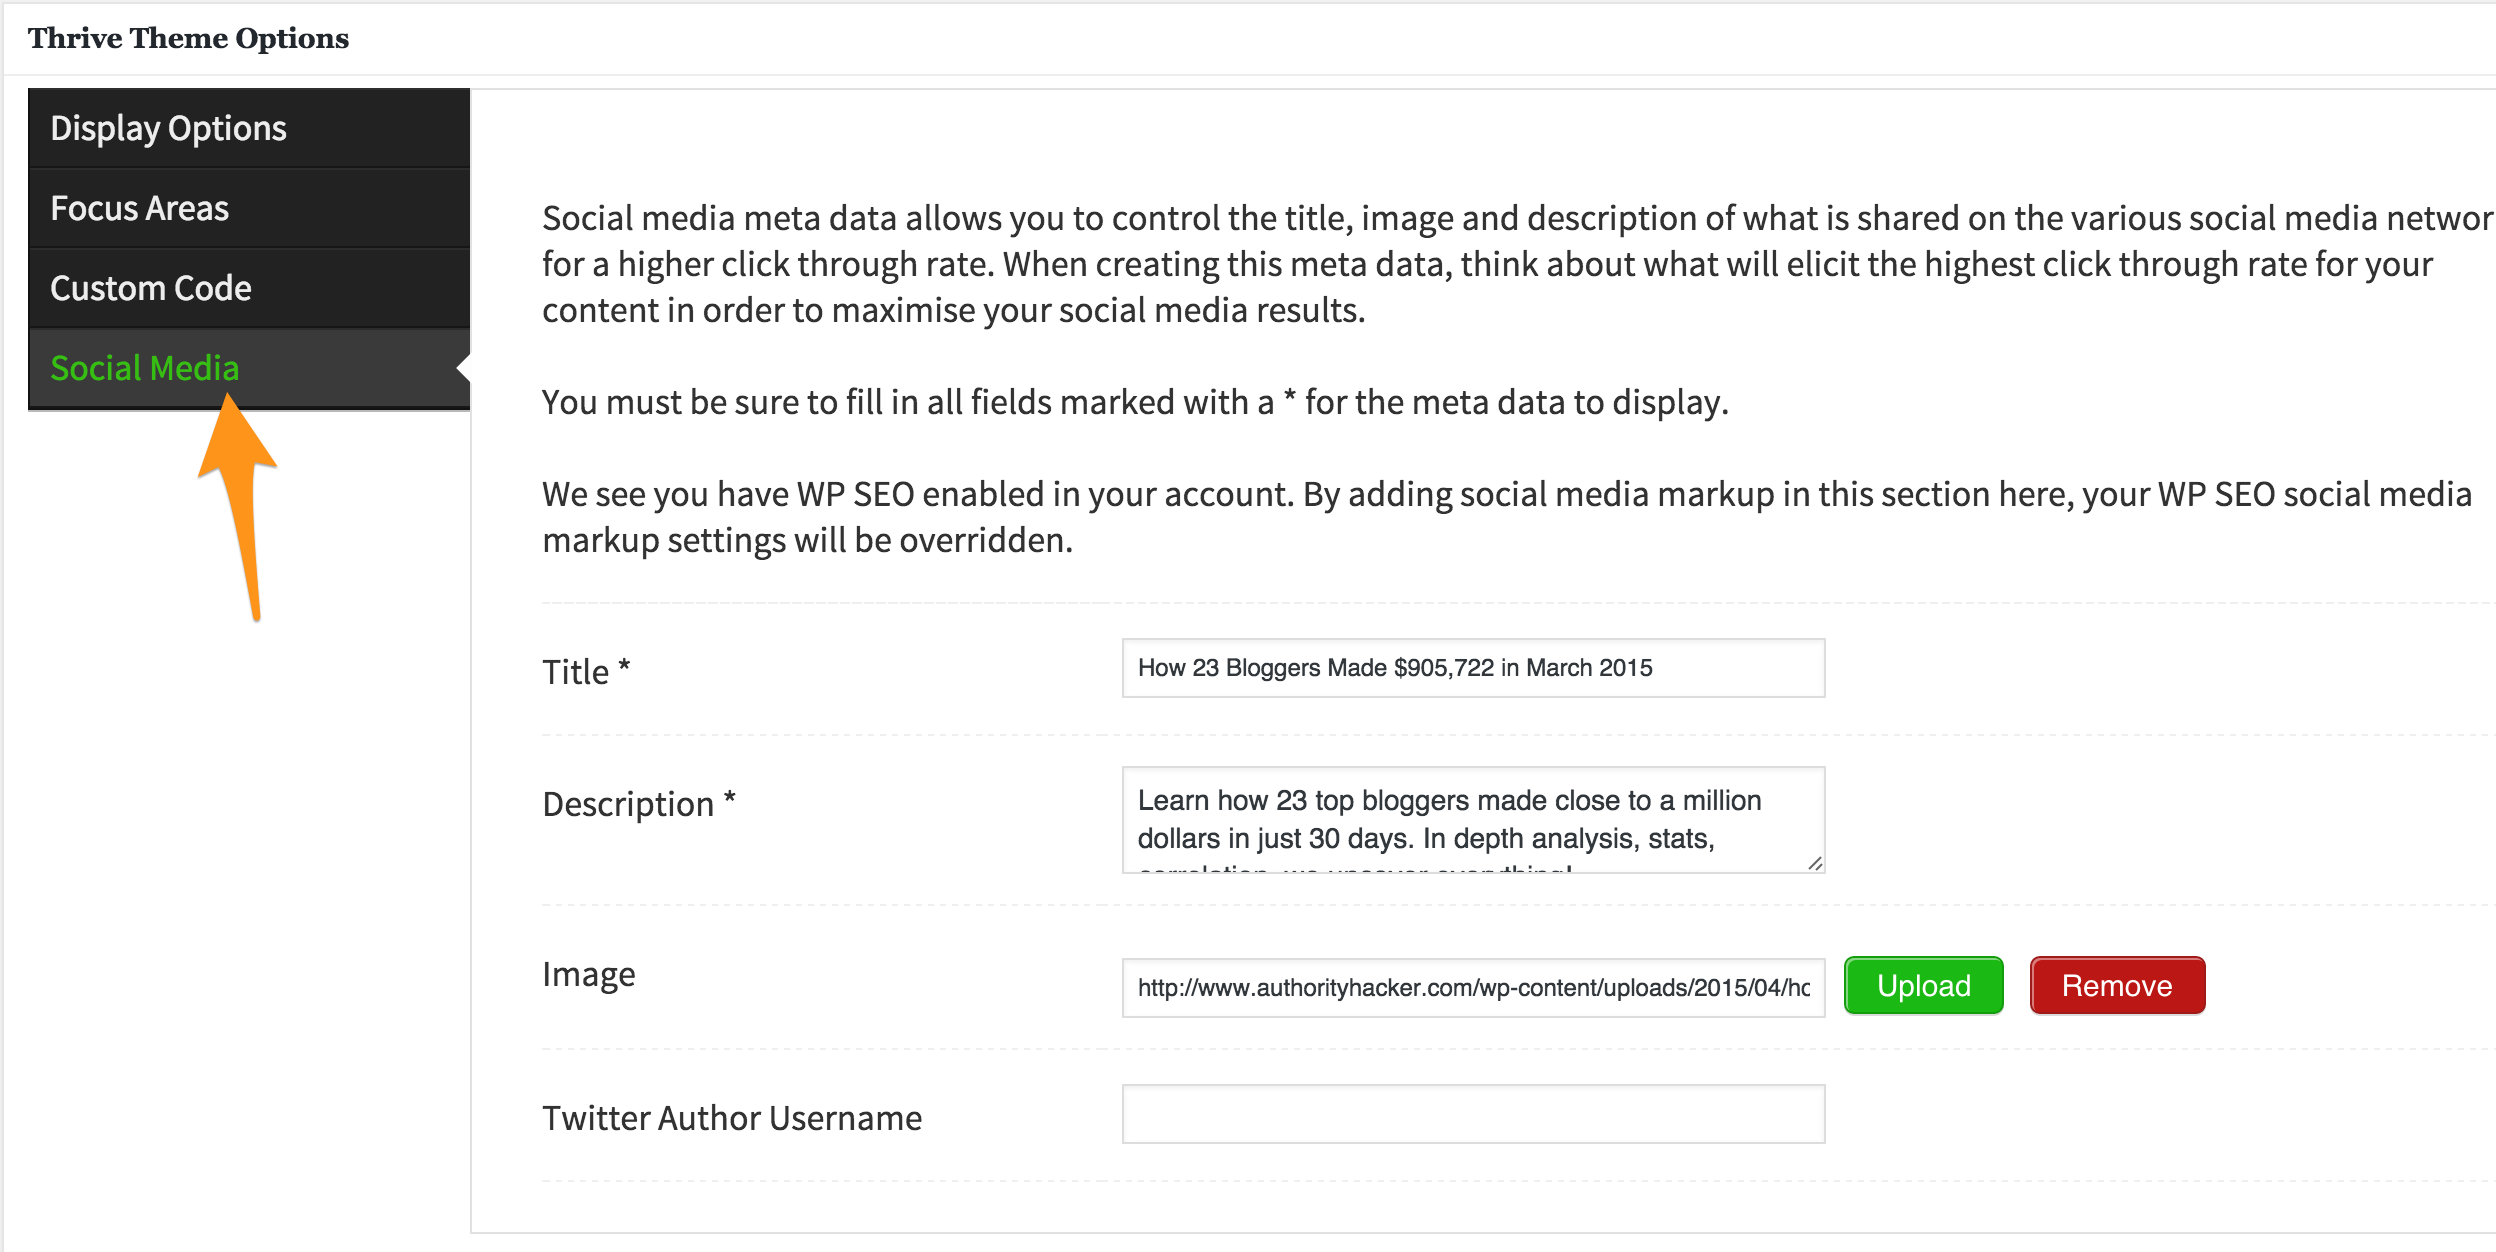Open the Custom Code section
Screen dimensions: 2496x1252
(249, 288)
